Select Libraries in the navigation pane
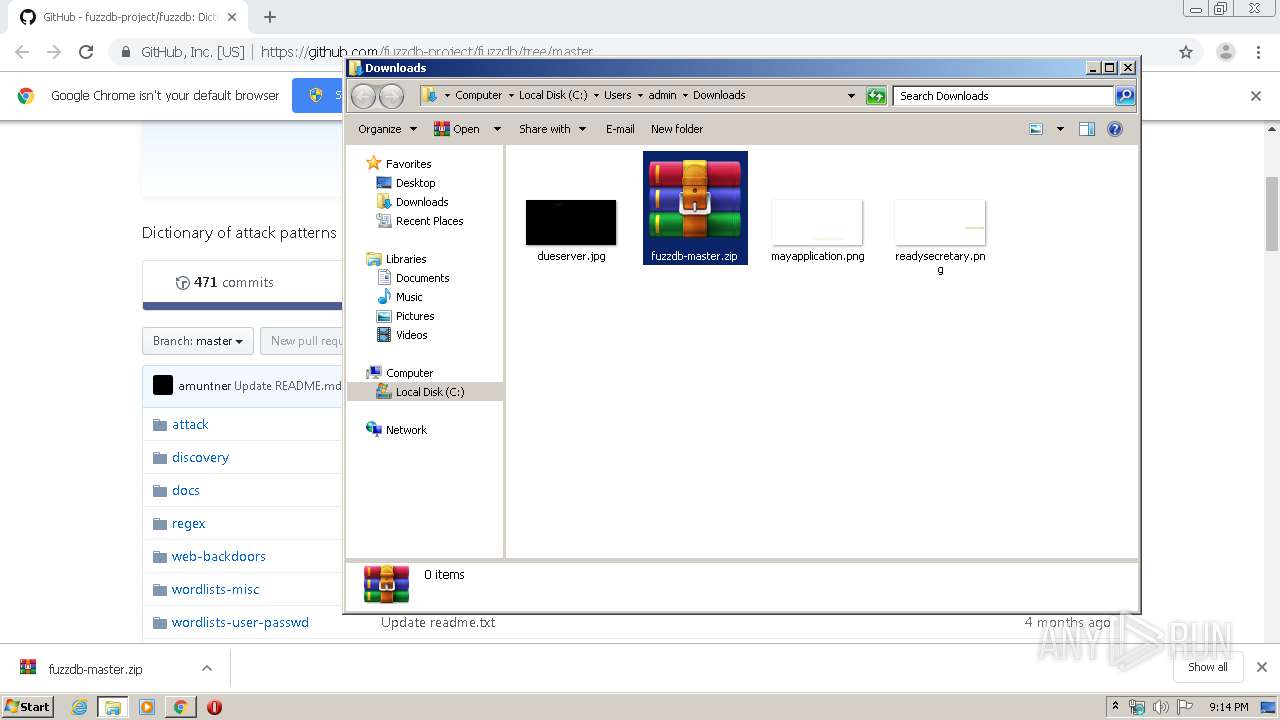The height and width of the screenshot is (720, 1280). (406, 259)
